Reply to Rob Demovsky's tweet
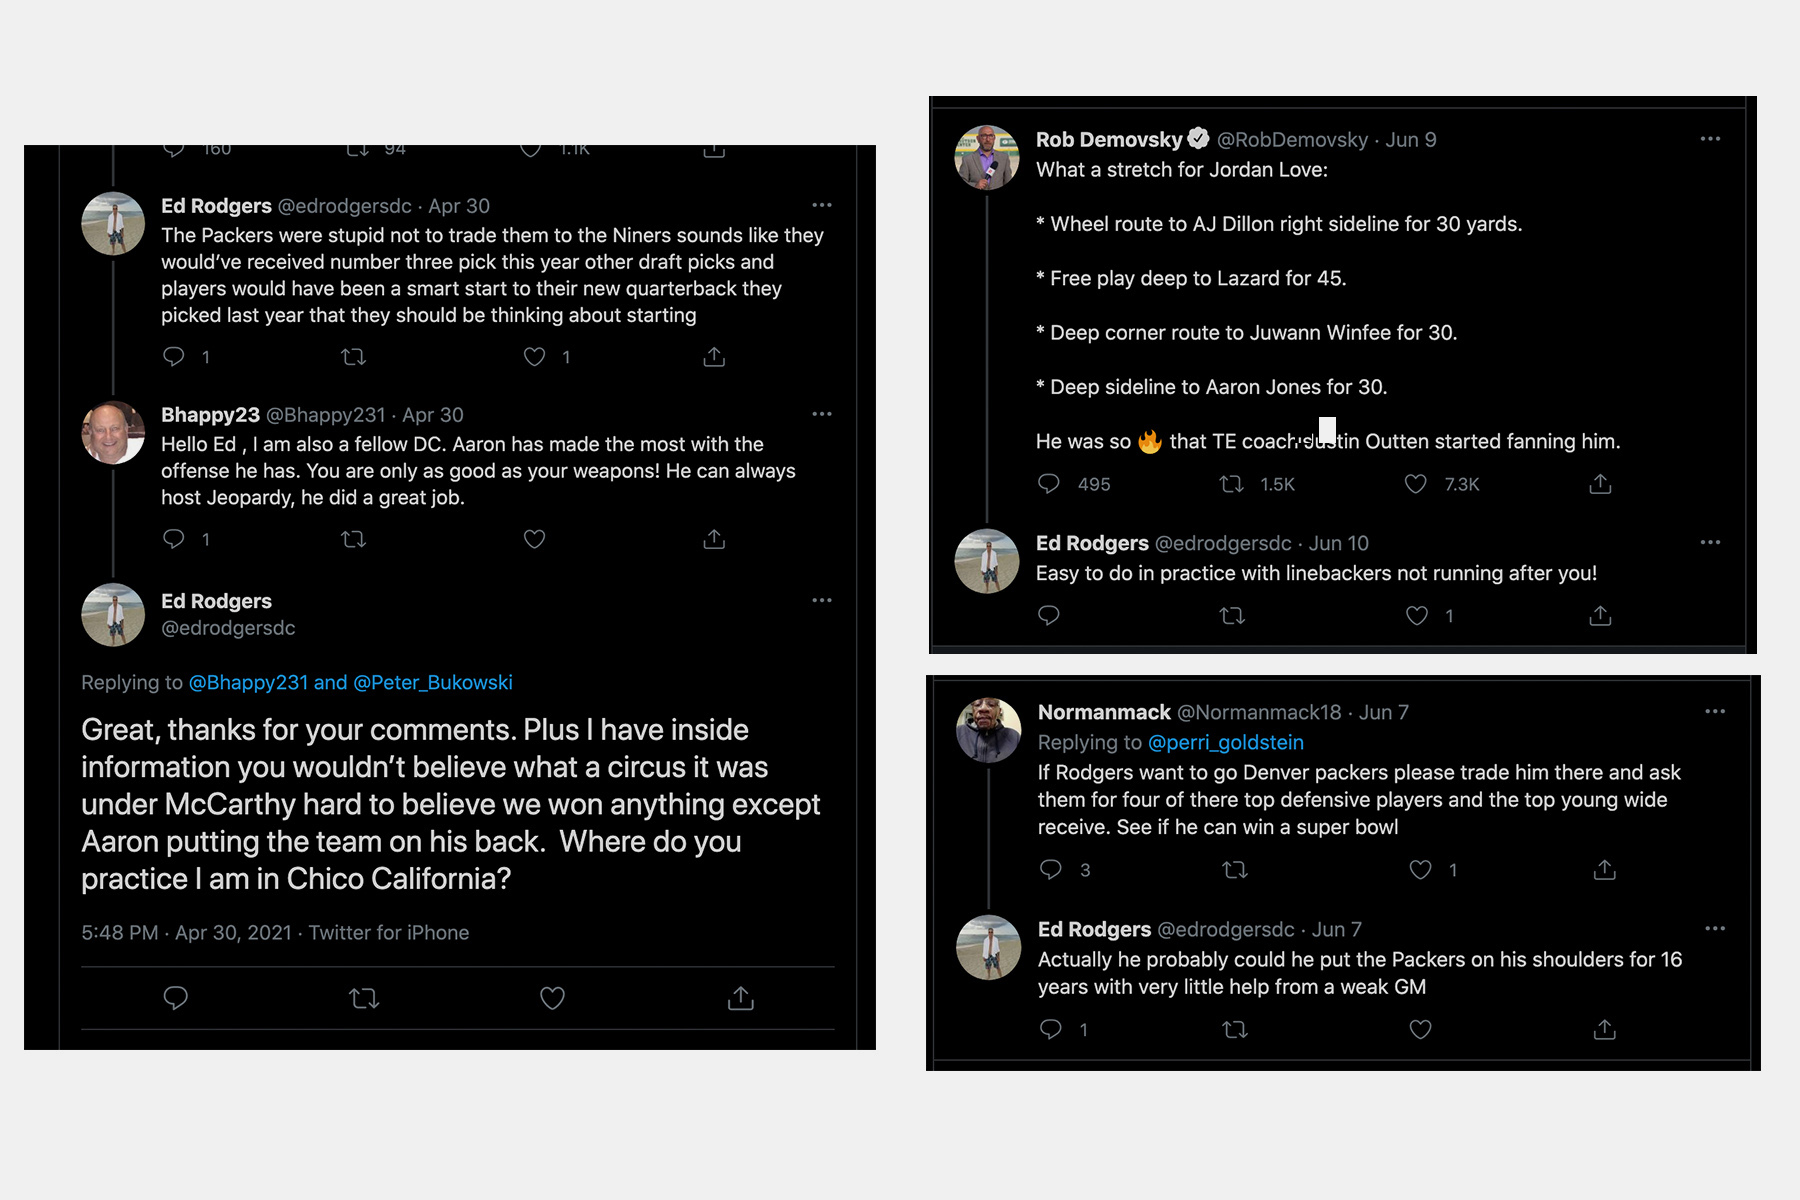This screenshot has height=1200, width=1800. [1048, 484]
